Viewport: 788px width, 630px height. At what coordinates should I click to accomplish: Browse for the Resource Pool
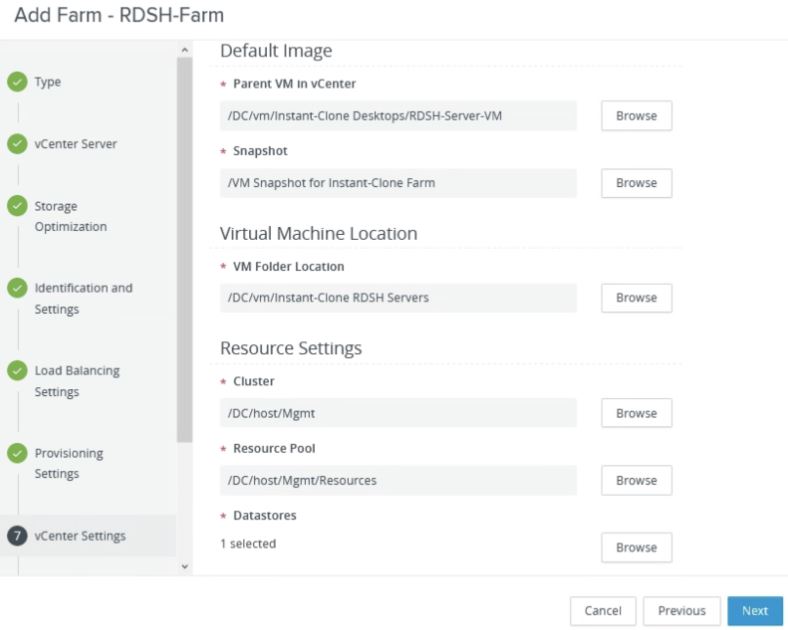coord(636,480)
